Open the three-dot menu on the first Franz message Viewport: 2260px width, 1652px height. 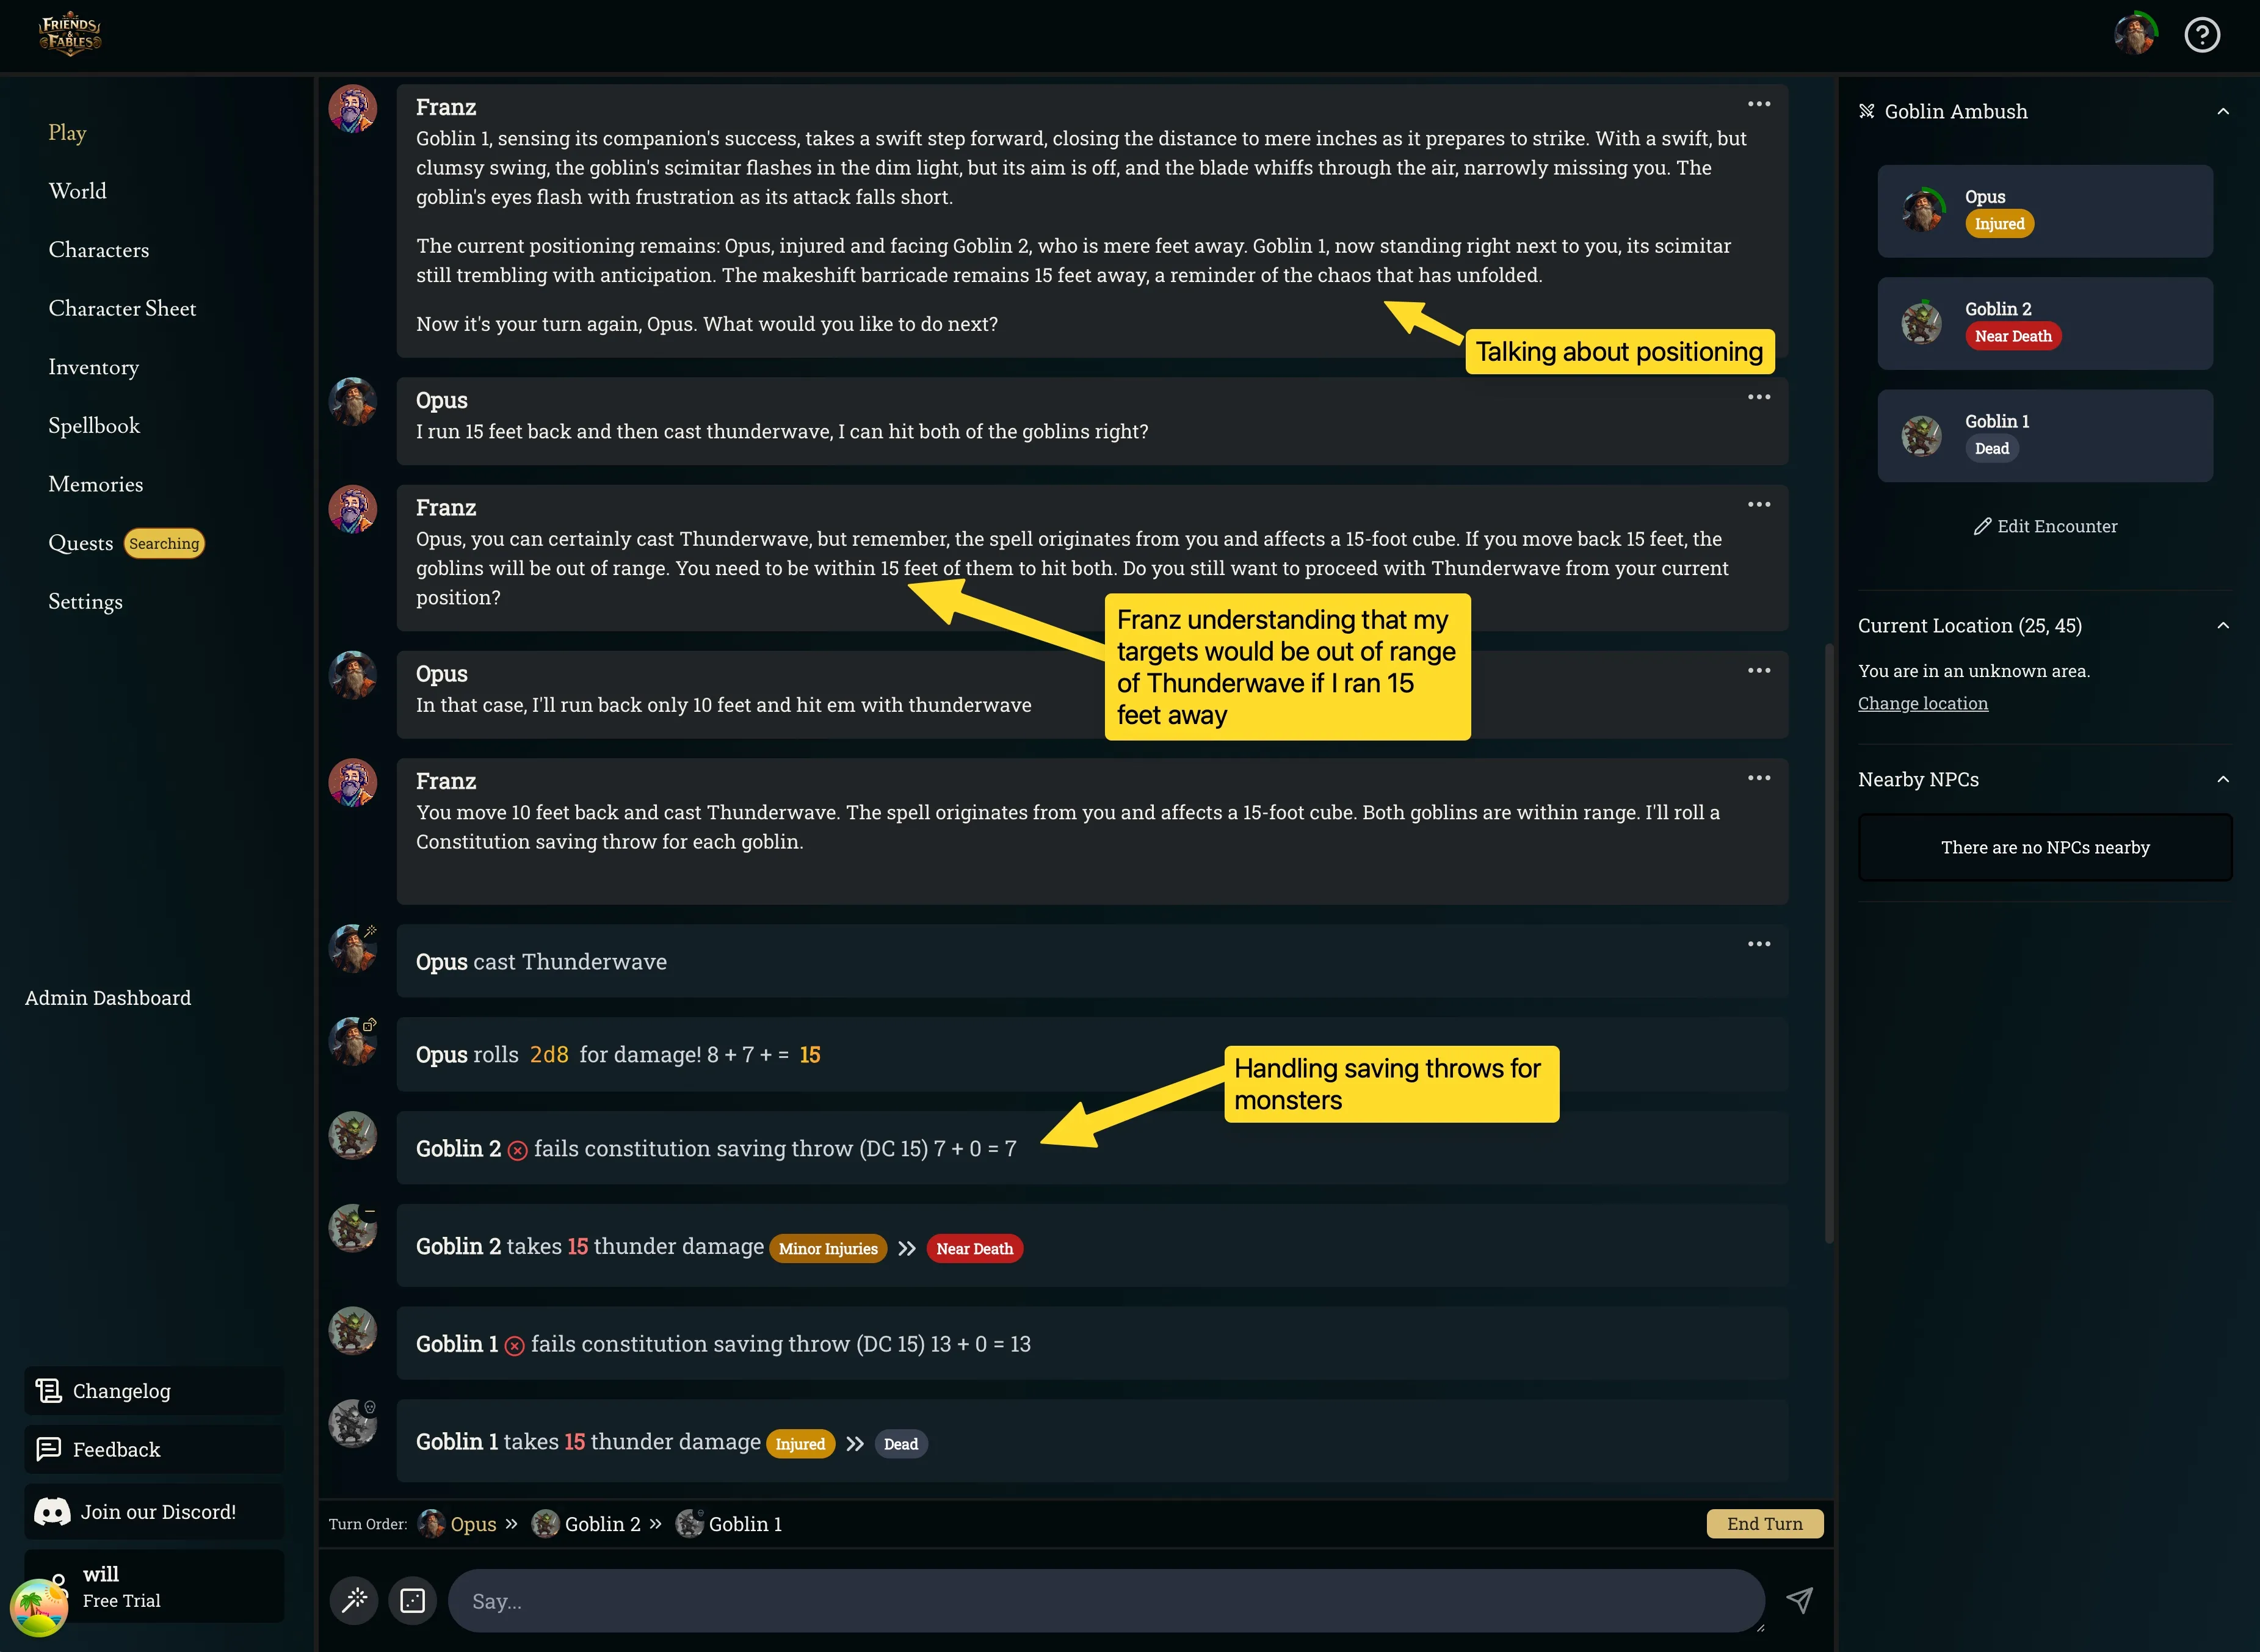[x=1759, y=104]
